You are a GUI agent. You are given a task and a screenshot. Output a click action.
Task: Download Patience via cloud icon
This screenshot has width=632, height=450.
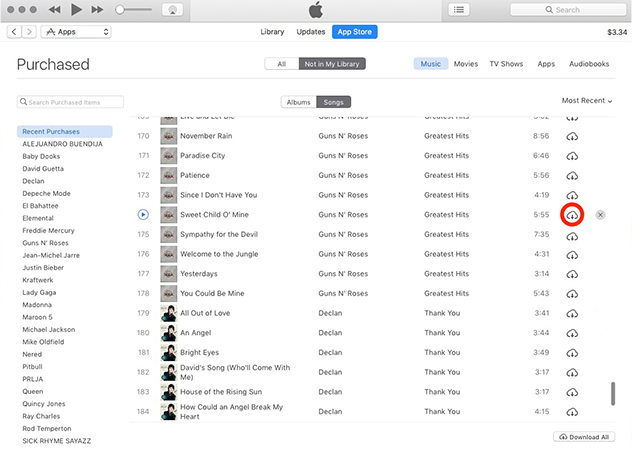click(x=572, y=176)
